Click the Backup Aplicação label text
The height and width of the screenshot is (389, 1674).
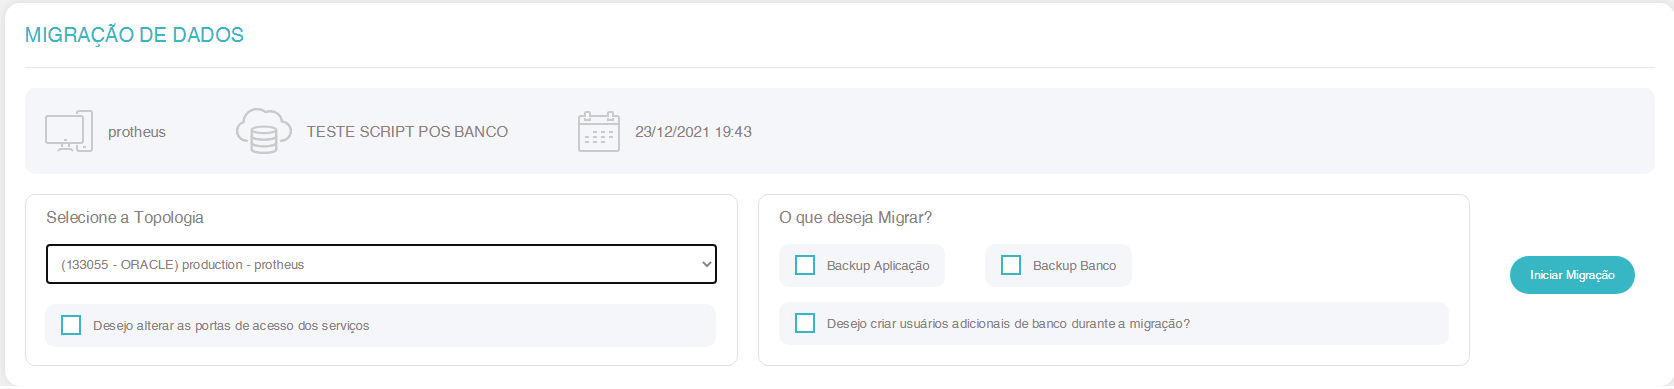878,266
